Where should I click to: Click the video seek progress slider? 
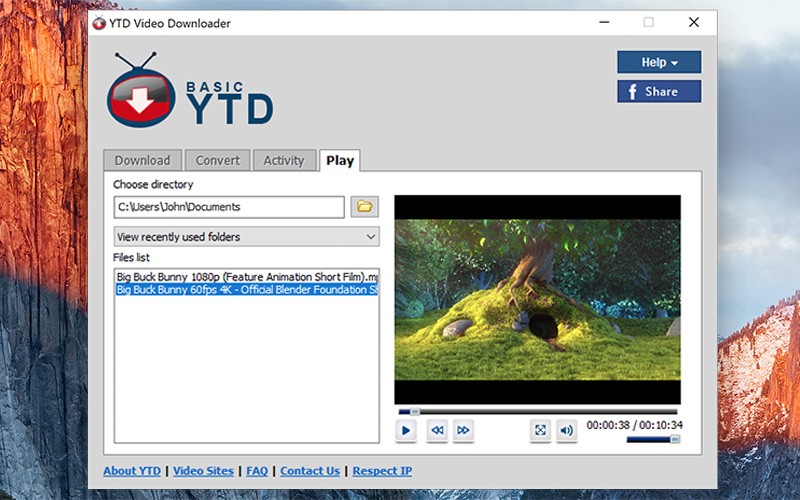(x=538, y=411)
